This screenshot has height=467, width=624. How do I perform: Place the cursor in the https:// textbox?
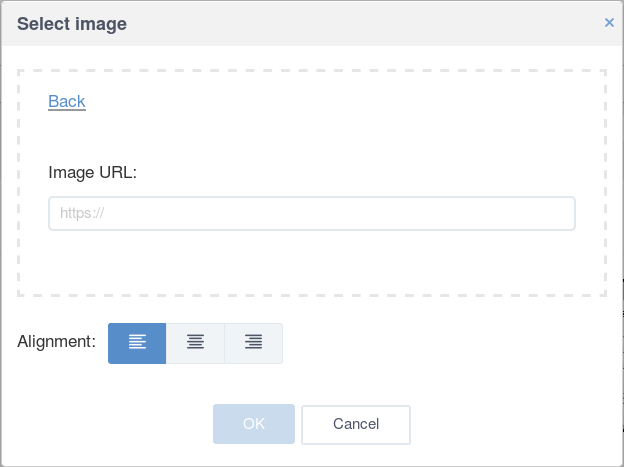pyautogui.click(x=312, y=213)
